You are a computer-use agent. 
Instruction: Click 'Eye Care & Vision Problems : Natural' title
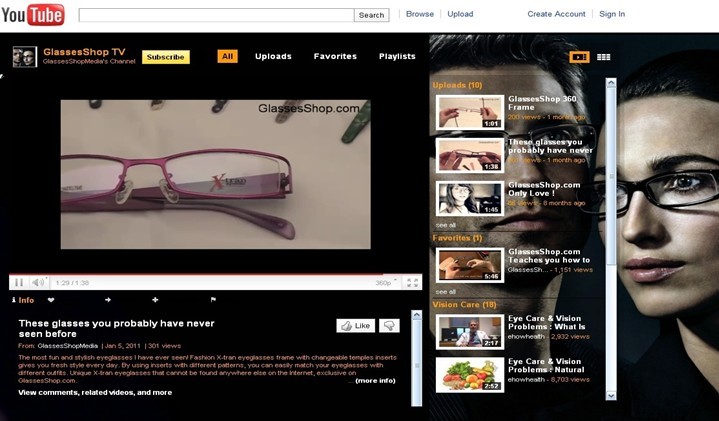[546, 366]
